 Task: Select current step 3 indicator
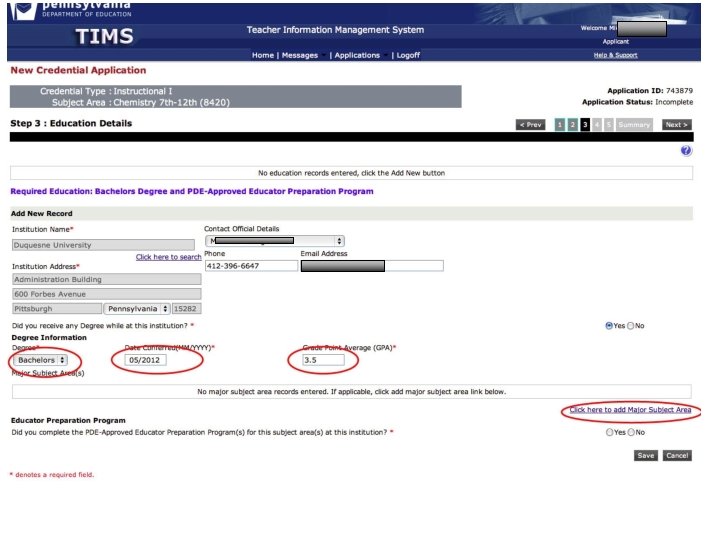[585, 124]
